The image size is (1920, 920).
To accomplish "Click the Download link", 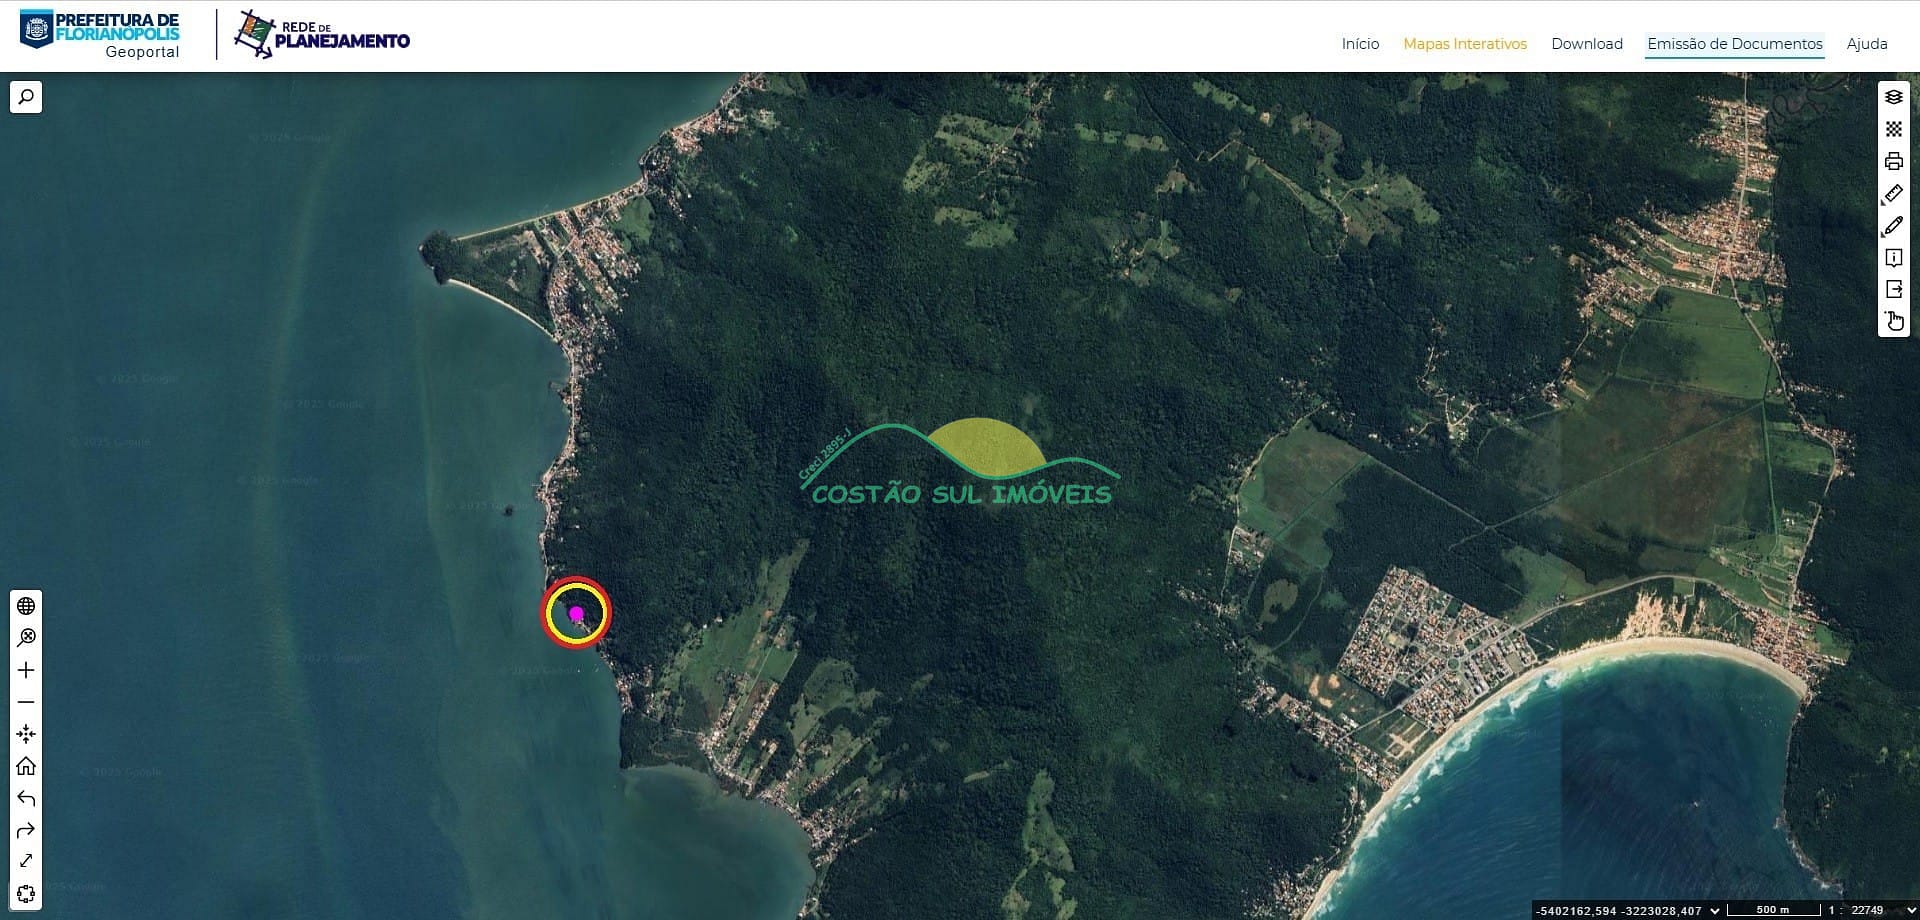I will coord(1586,44).
